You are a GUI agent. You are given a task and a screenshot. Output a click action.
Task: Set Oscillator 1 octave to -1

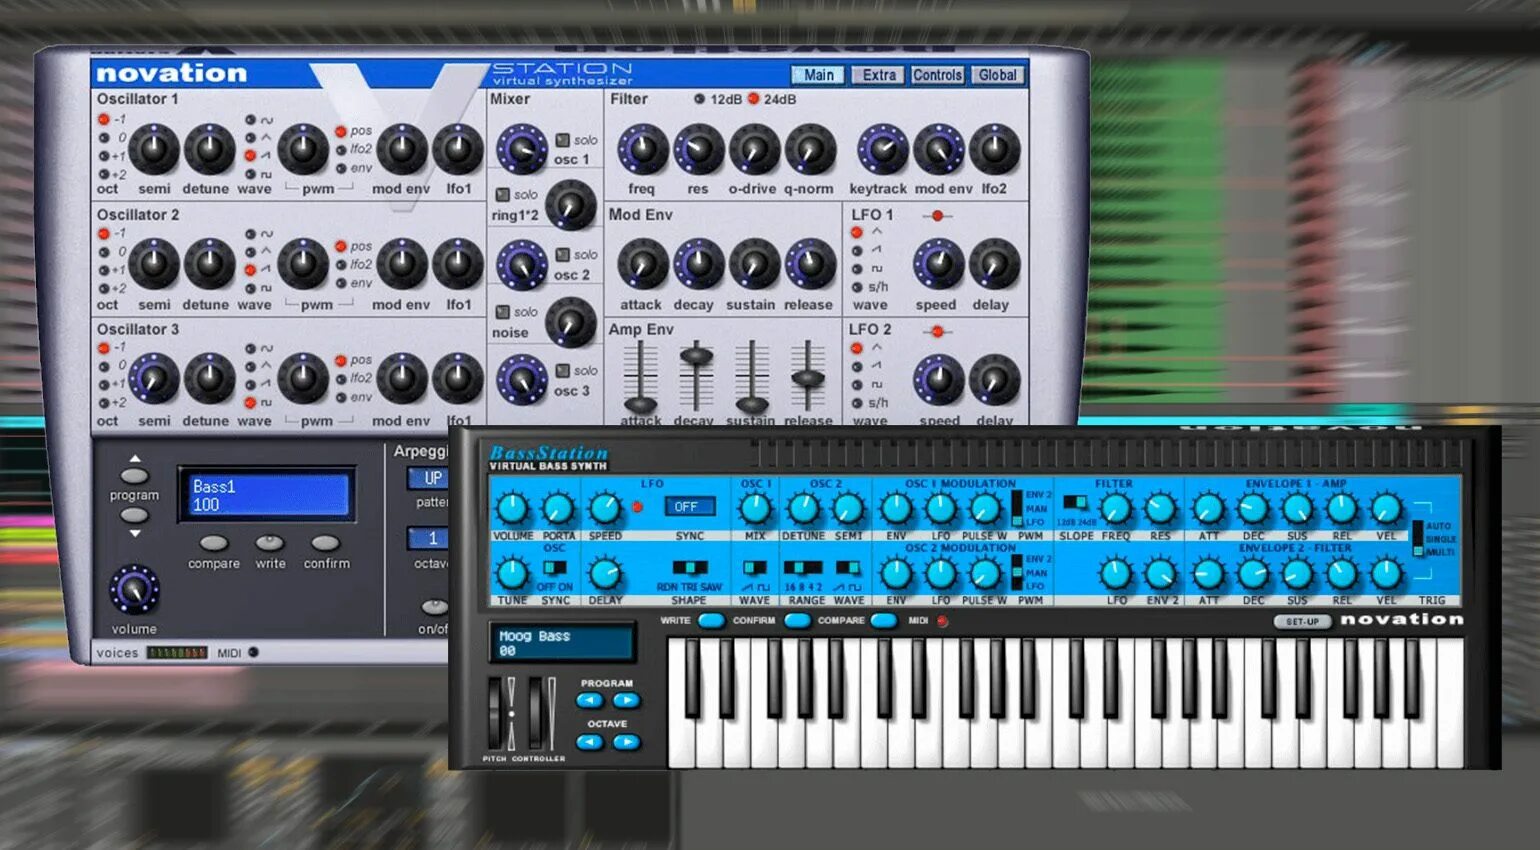point(104,119)
